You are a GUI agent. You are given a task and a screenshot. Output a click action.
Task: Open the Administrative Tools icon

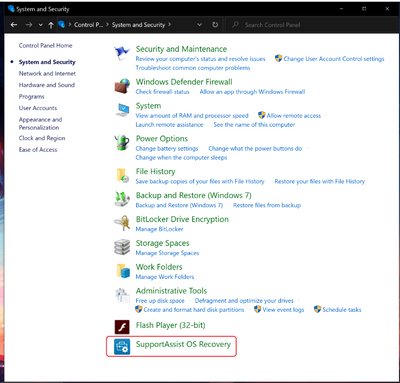(122, 295)
